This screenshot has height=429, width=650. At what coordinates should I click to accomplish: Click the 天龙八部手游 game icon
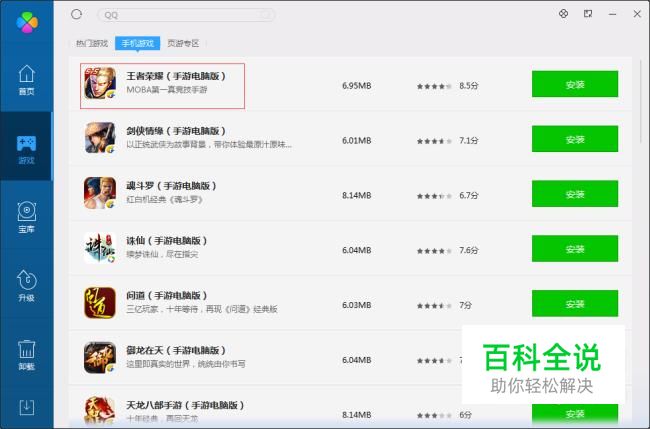pos(100,410)
